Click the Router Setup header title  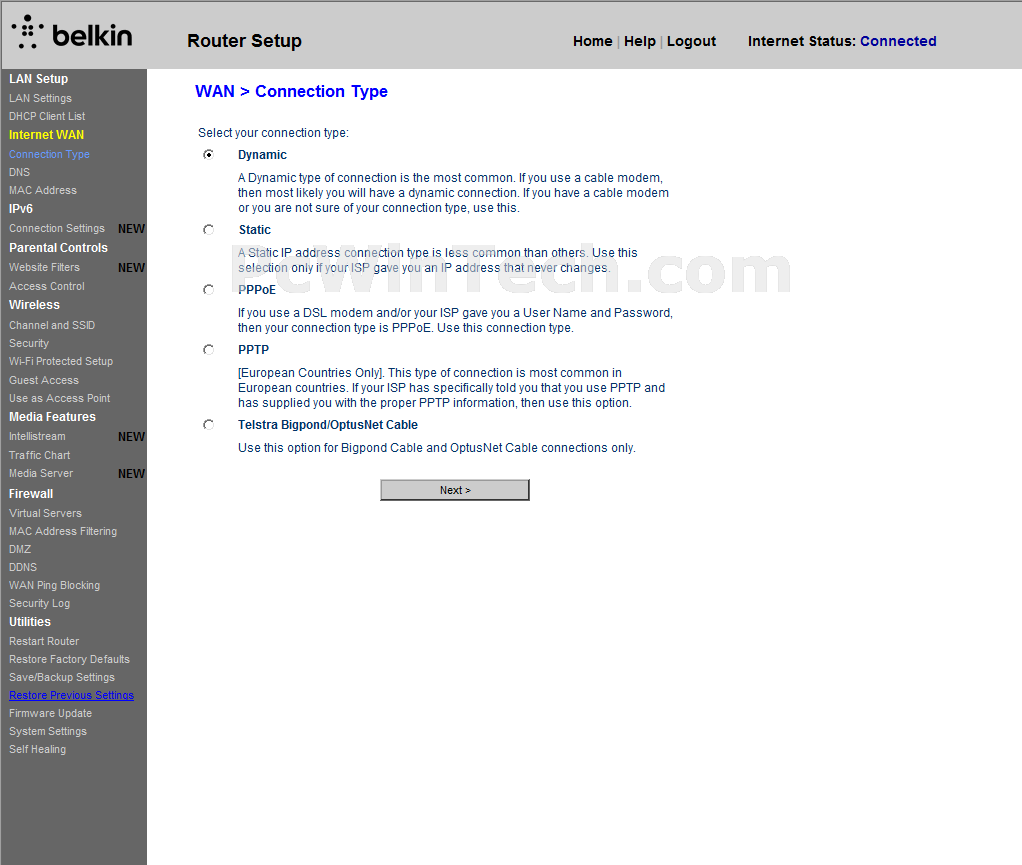coord(244,41)
